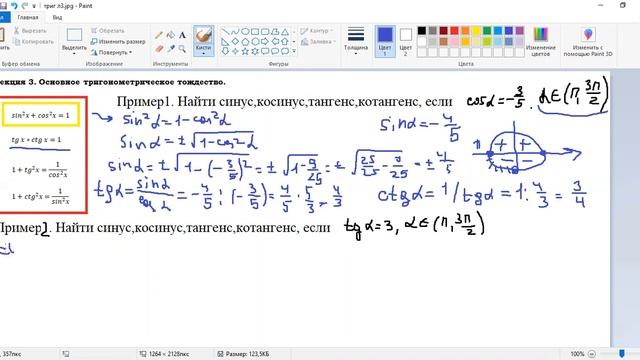The height and width of the screenshot is (360, 640).
Task: Pick the Right arrow shape
Action: [265, 42]
